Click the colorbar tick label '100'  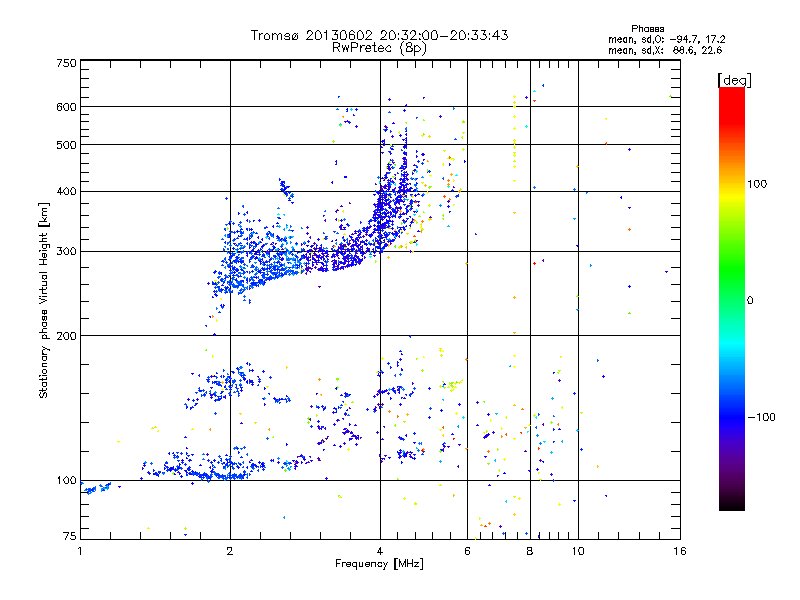coord(757,184)
